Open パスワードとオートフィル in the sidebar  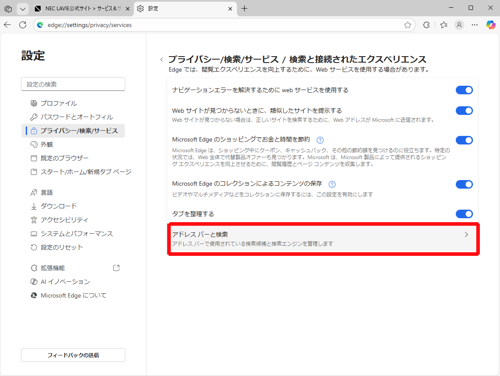73,117
